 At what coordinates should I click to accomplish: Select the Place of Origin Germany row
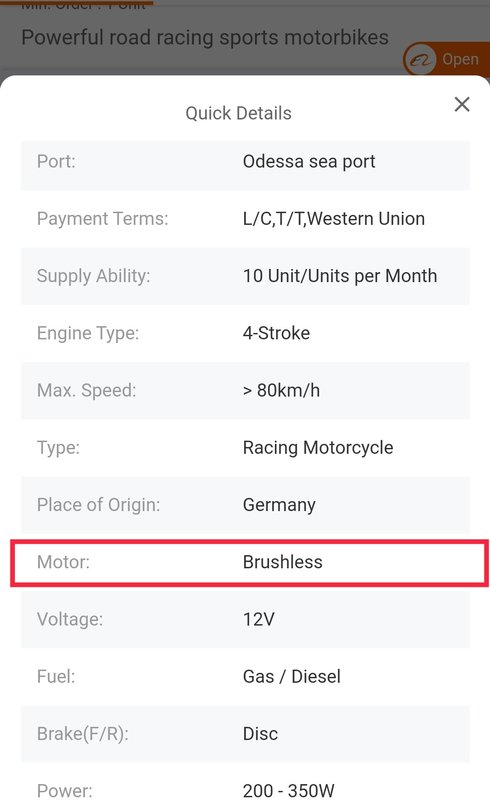(245, 505)
